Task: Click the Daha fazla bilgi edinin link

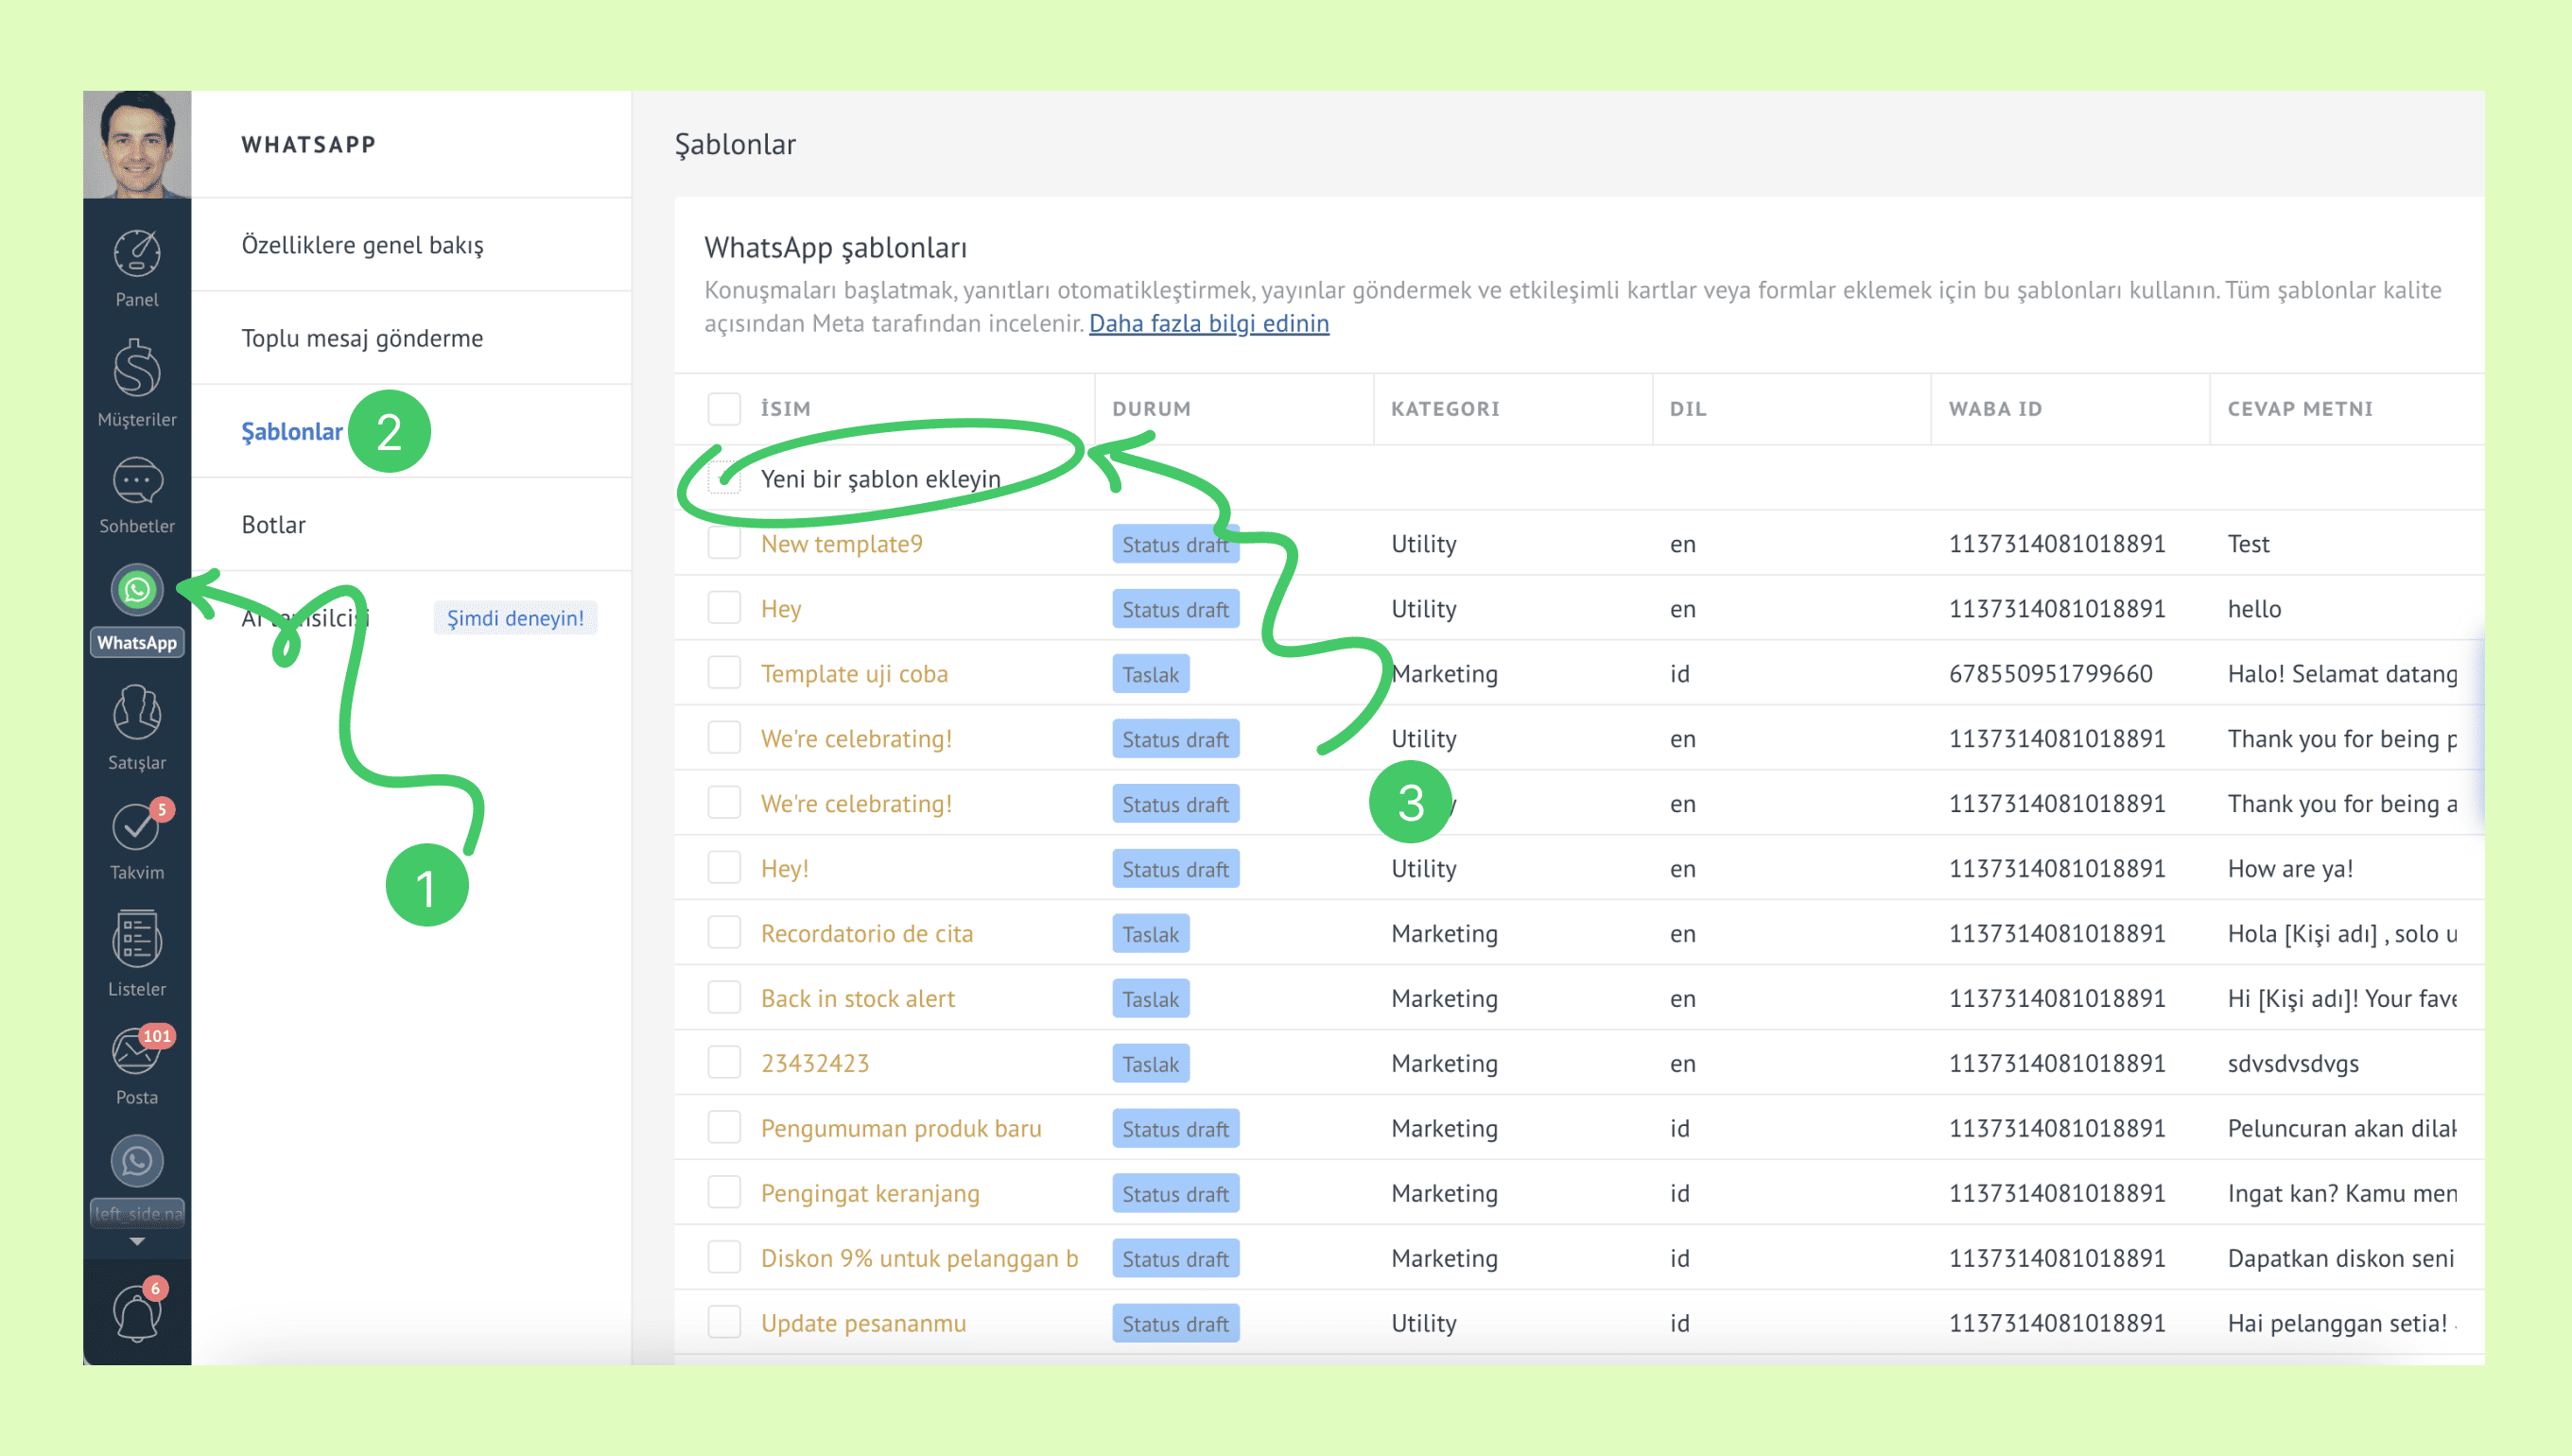Action: coord(1208,323)
